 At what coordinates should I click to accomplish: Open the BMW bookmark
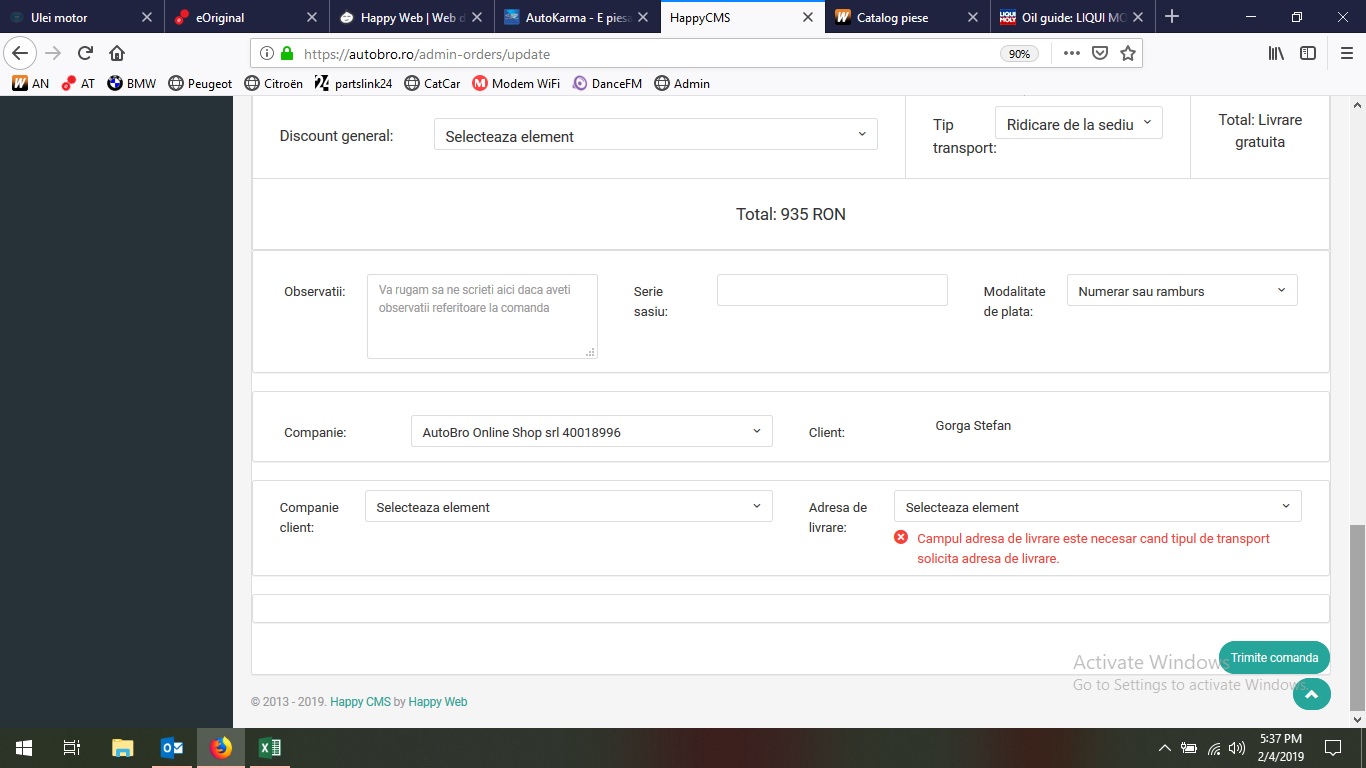(x=132, y=83)
